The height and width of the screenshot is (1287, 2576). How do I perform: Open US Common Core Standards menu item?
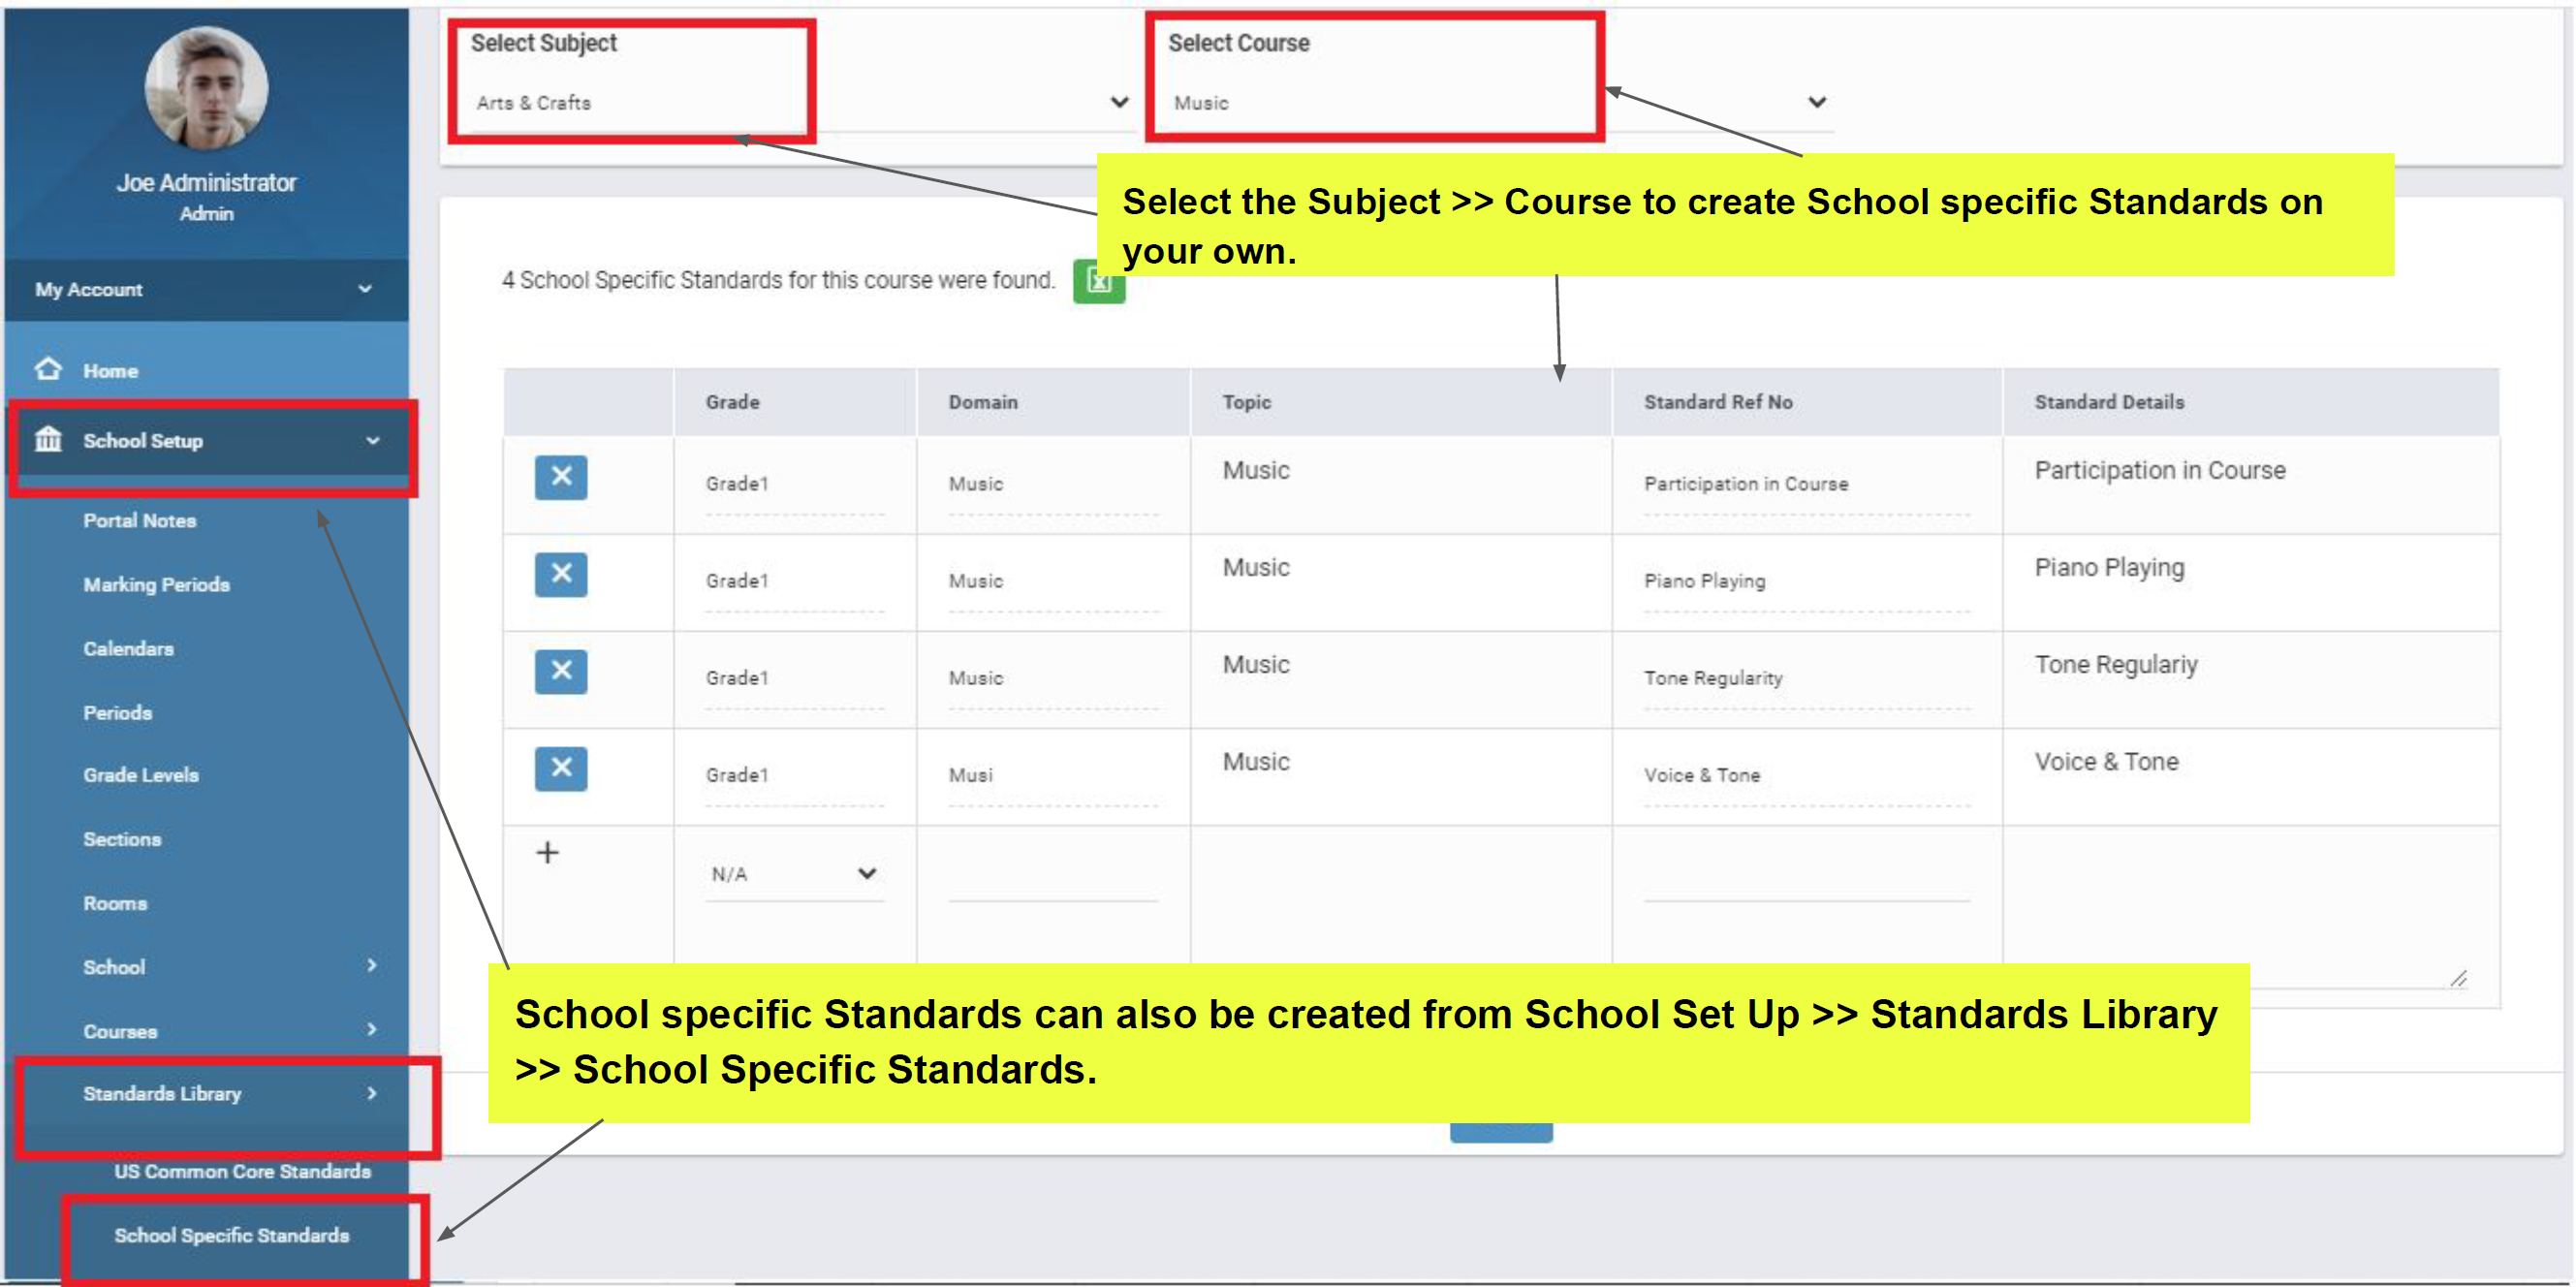click(x=242, y=1171)
